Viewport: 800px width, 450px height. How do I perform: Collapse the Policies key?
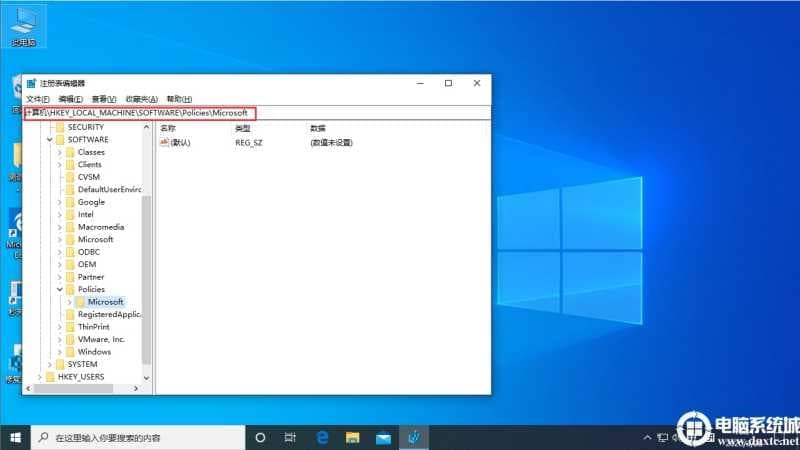pos(60,289)
